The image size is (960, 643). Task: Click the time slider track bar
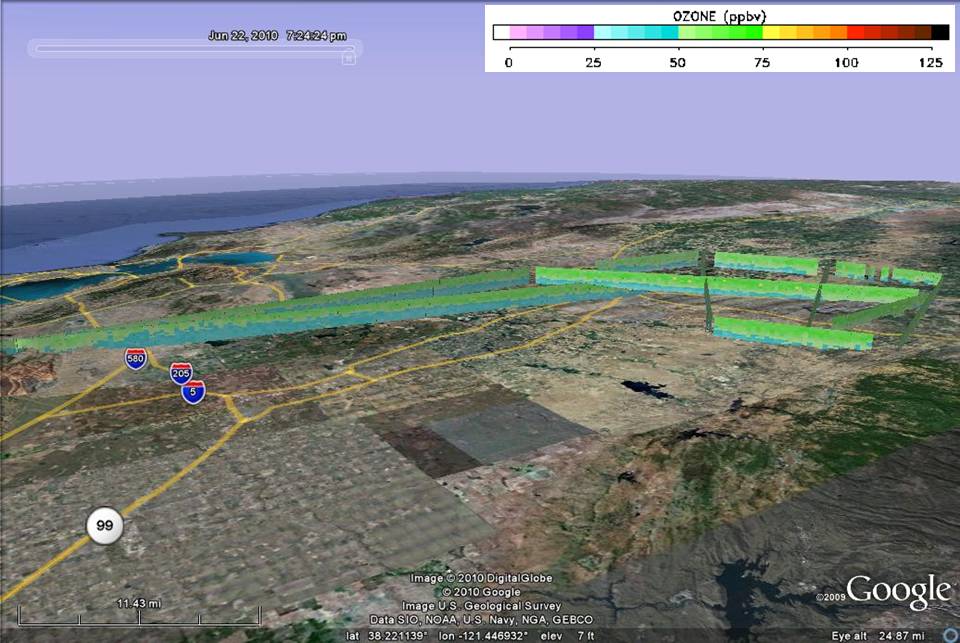(195, 48)
